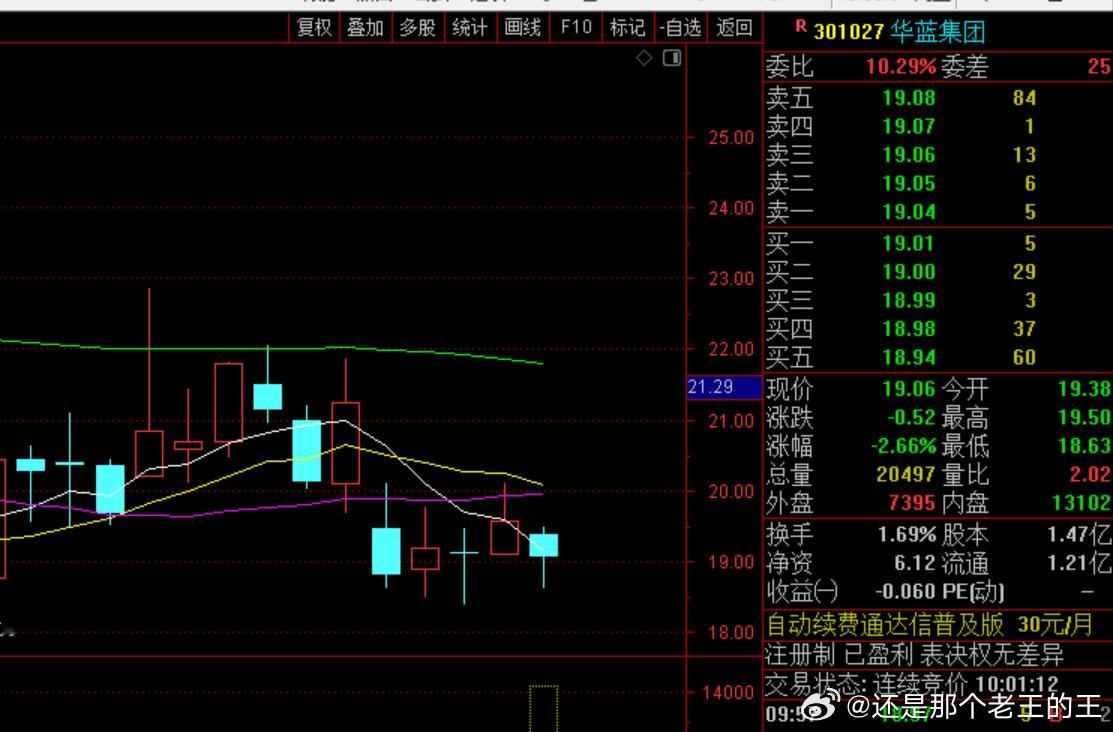Click the 委比 value 10.29%

(901, 67)
